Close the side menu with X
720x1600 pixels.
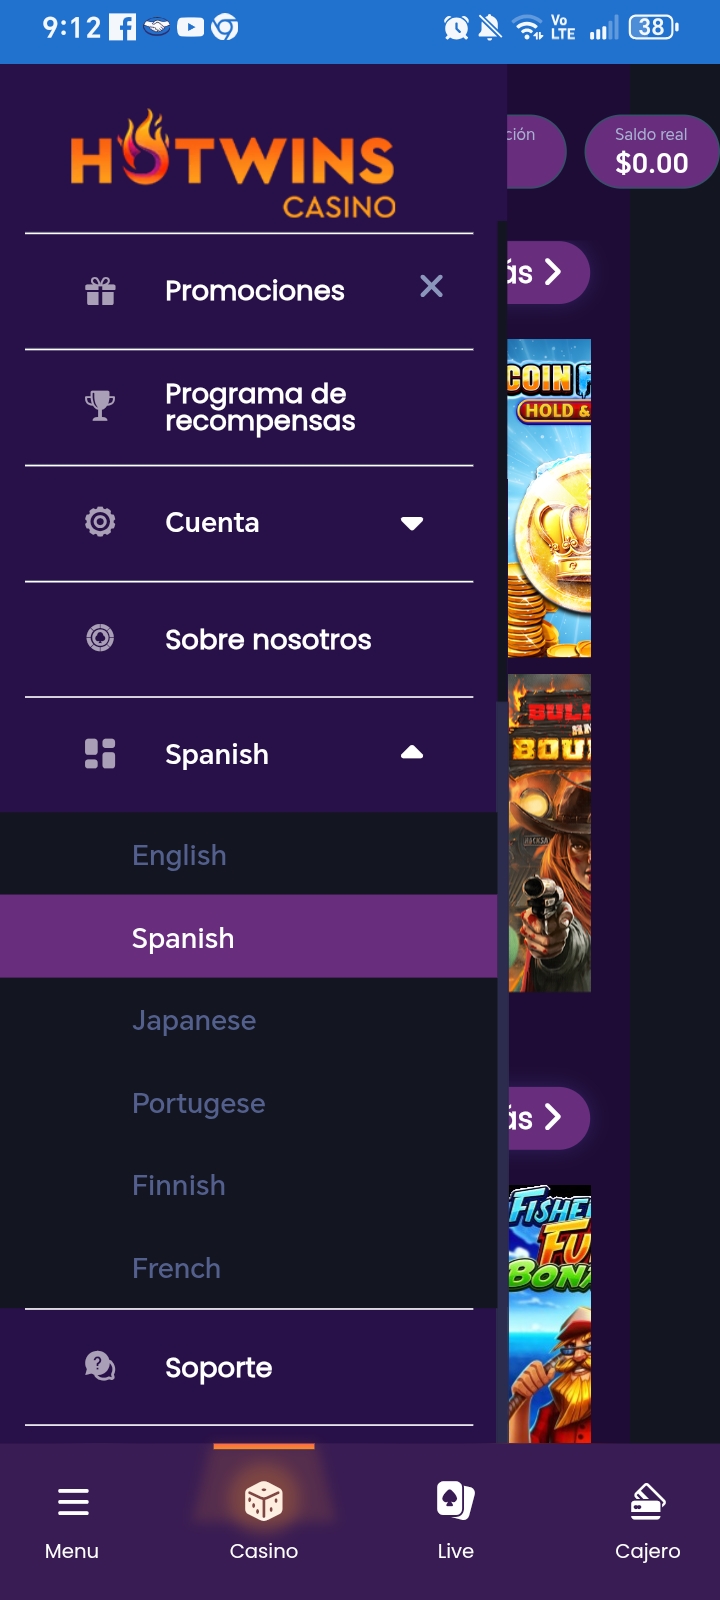(x=431, y=287)
